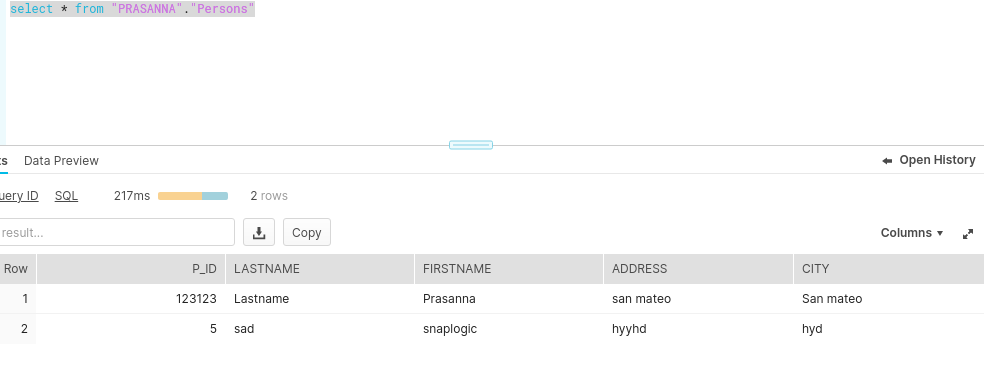Click the Open History button
The width and height of the screenshot is (984, 377).
(929, 160)
